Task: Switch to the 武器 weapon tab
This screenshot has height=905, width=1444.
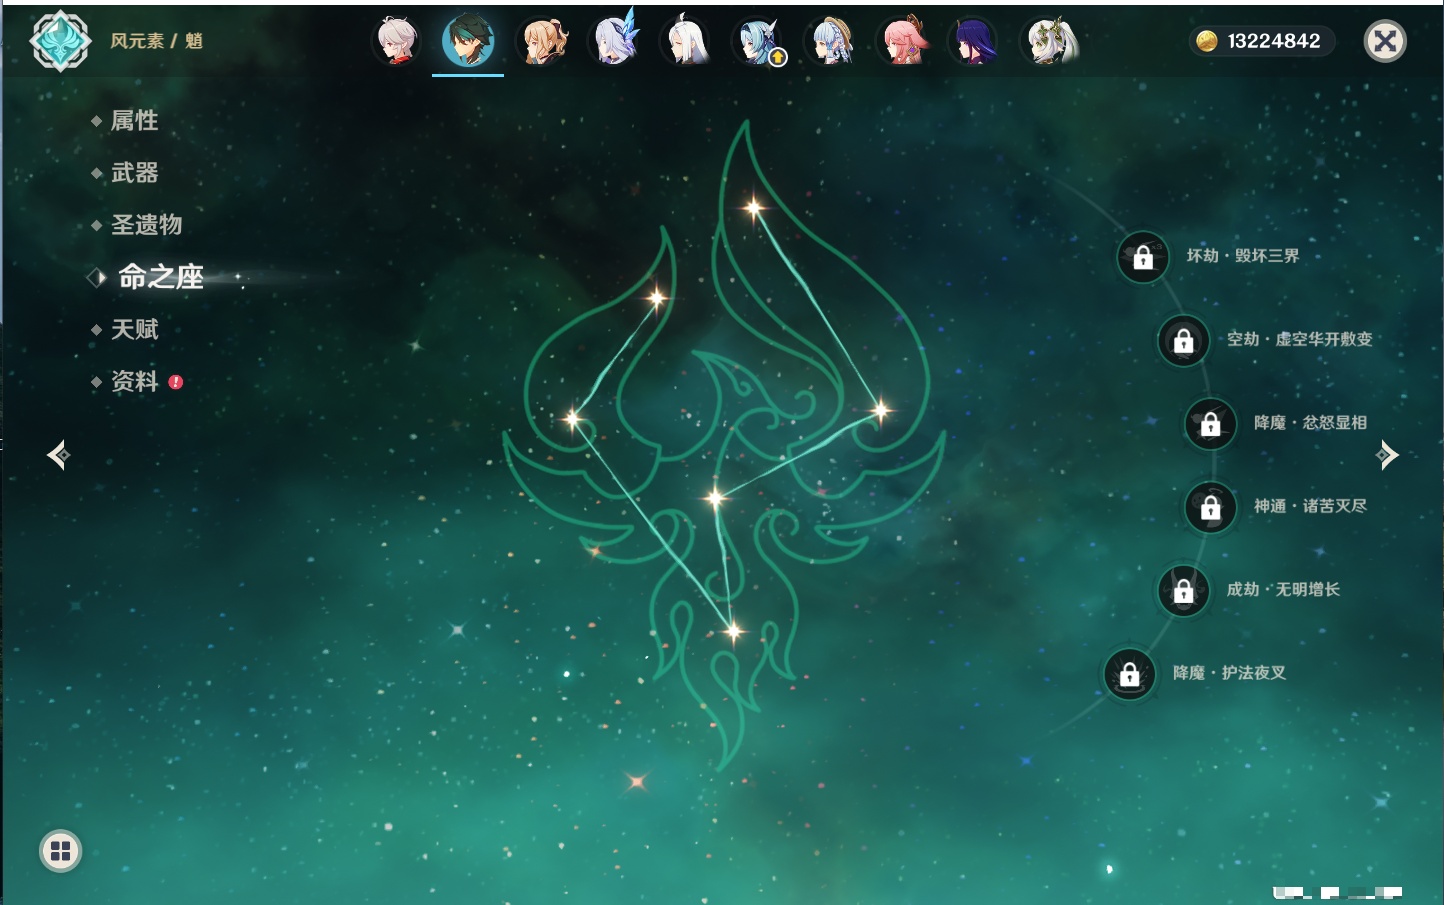Action: point(134,173)
